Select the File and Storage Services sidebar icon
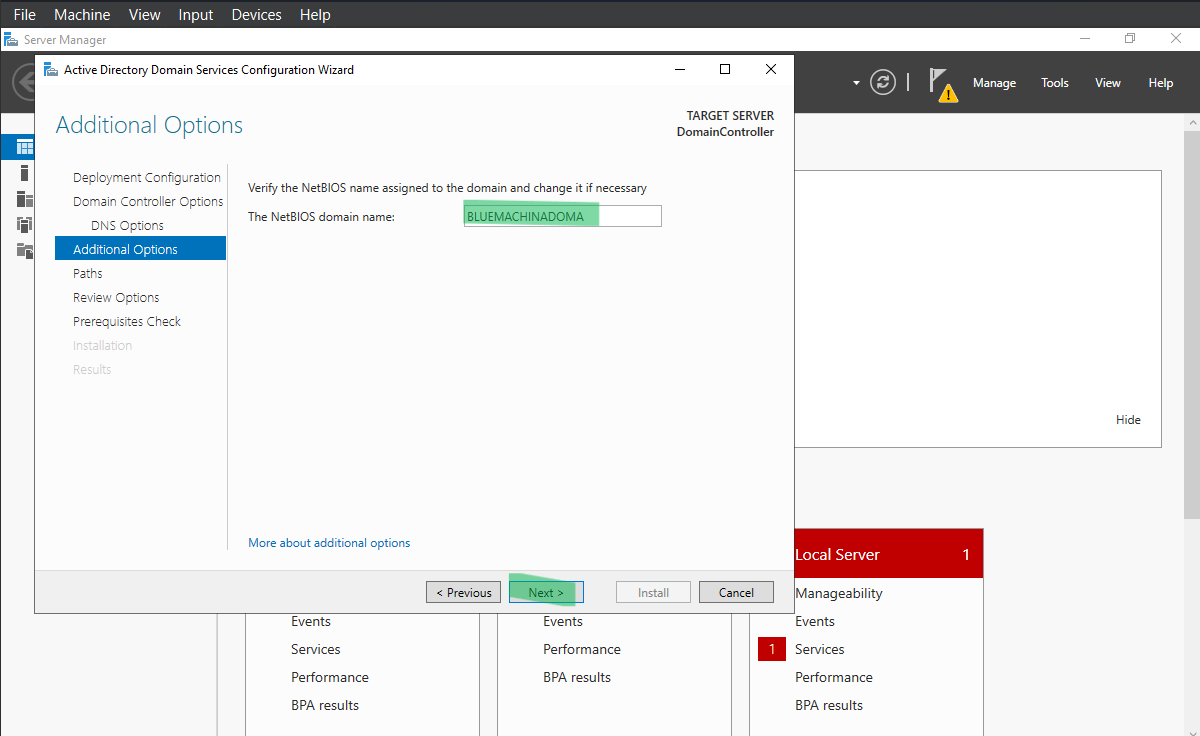Viewport: 1200px width, 736px height. (x=25, y=249)
